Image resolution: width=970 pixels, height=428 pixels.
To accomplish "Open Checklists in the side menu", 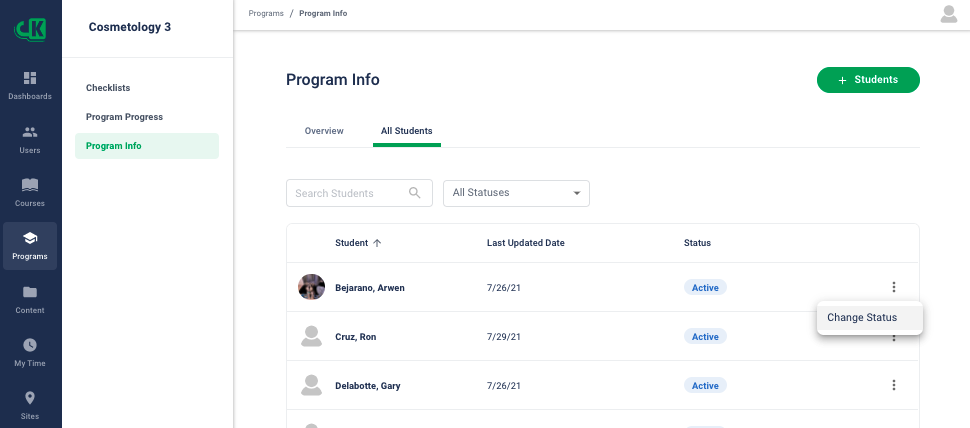I will pyautogui.click(x=108, y=88).
